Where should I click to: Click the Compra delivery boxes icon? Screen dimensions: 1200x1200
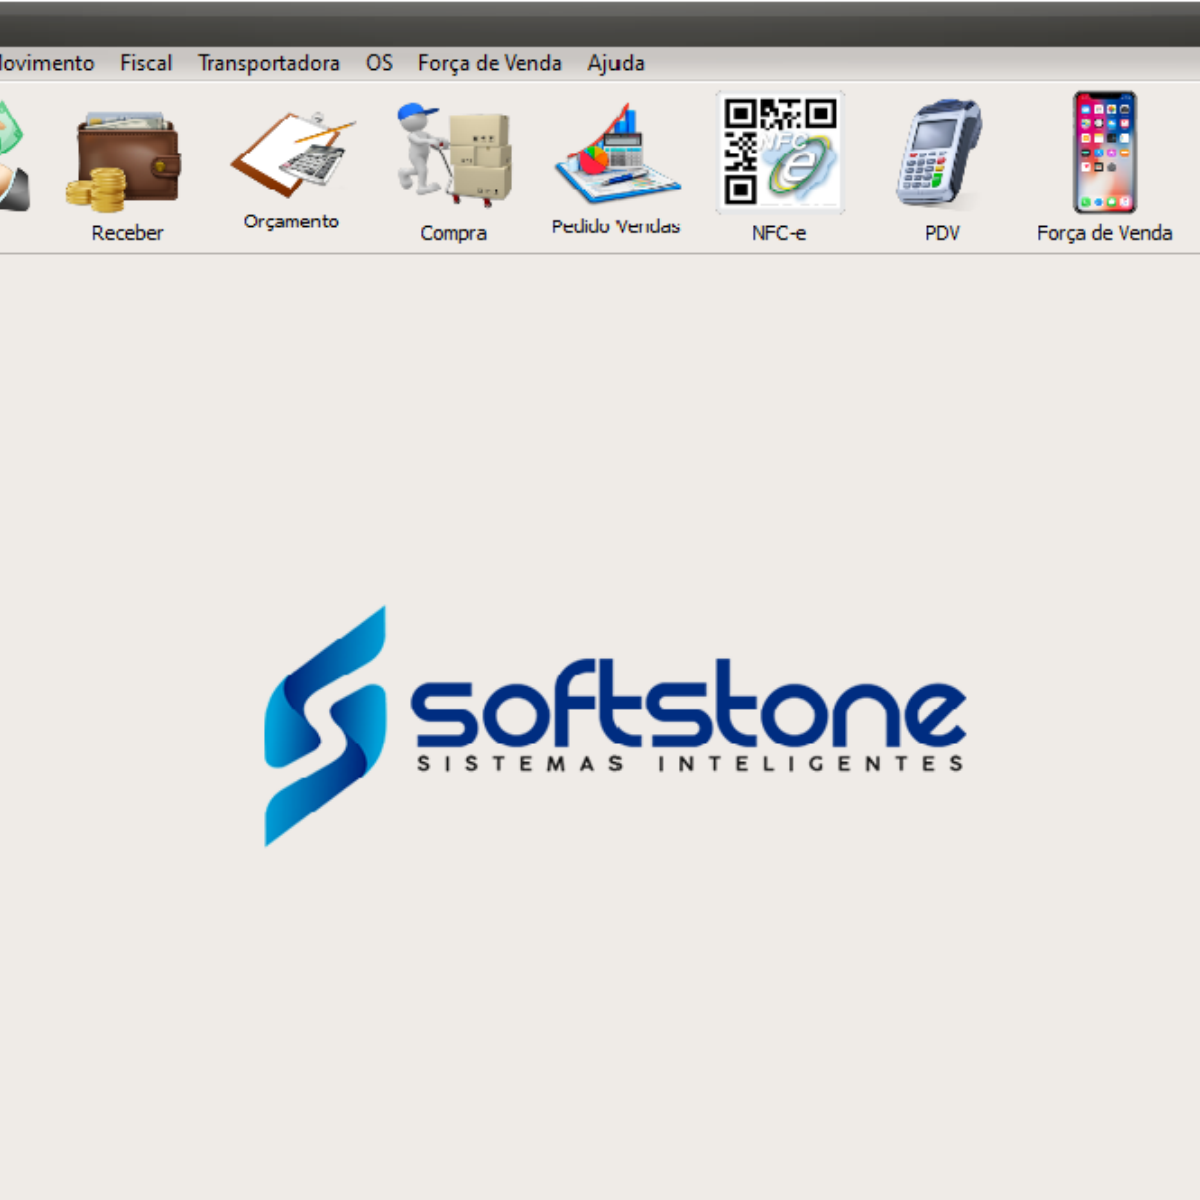point(455,155)
